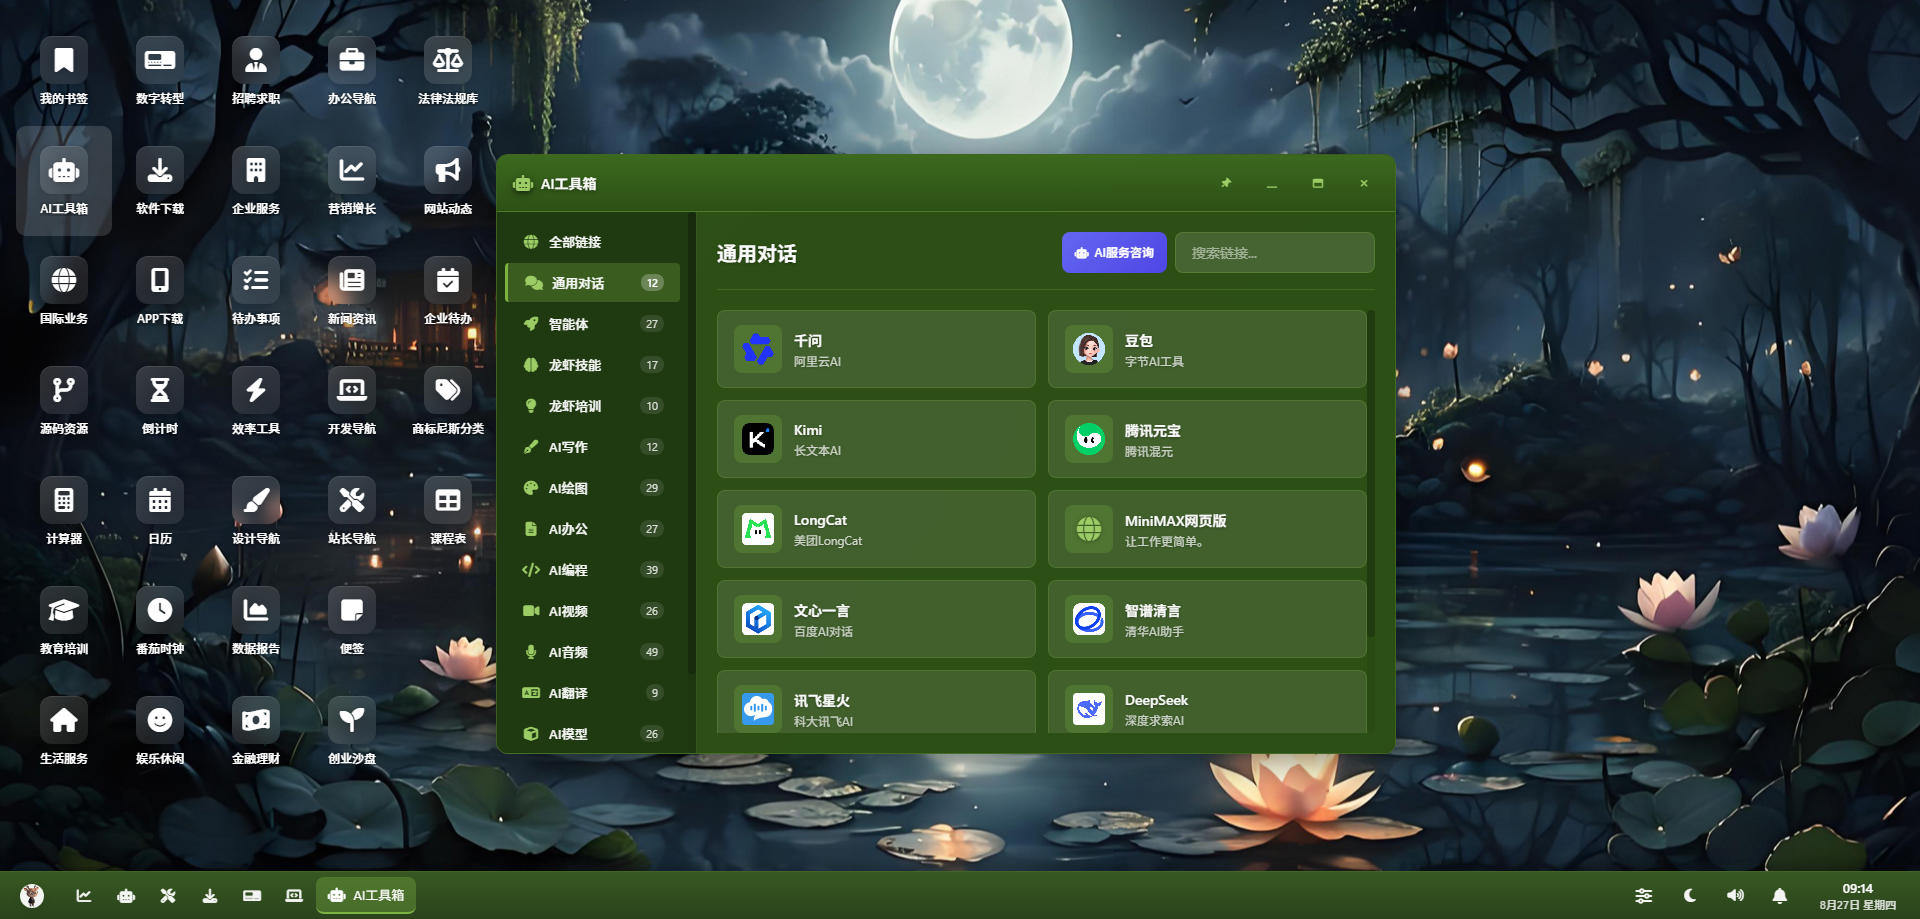Show the AI绘图 category
The width and height of the screenshot is (1920, 919).
[x=593, y=488]
